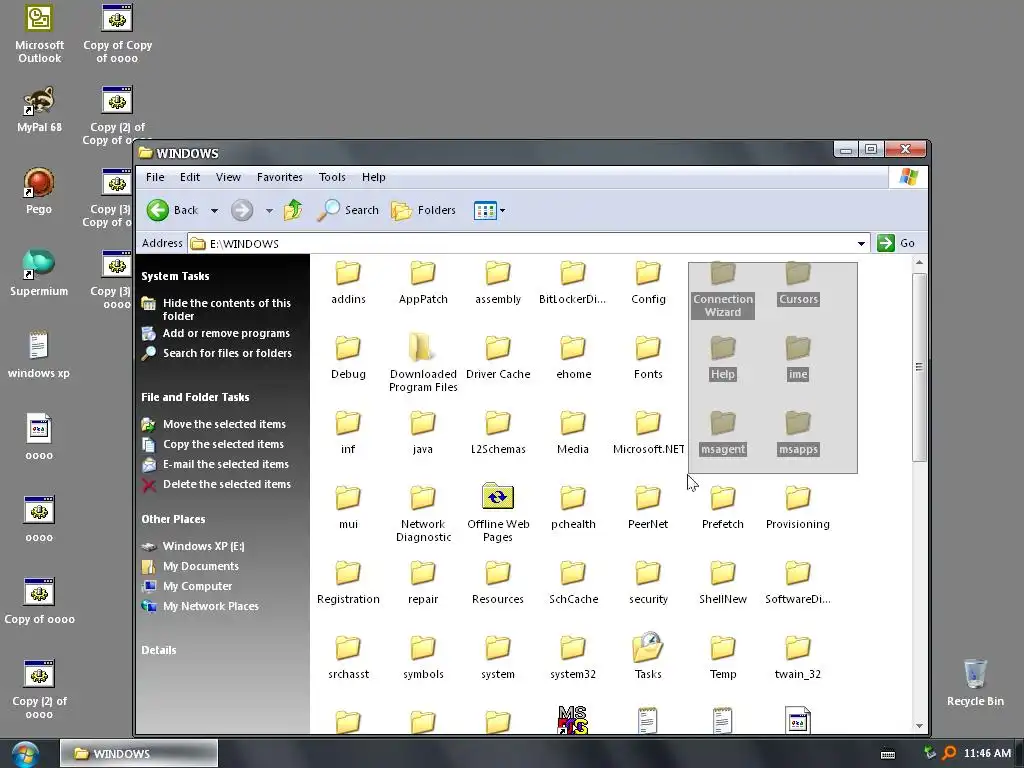Viewport: 1024px width, 768px height.
Task: Open the File menu
Action: tap(155, 177)
